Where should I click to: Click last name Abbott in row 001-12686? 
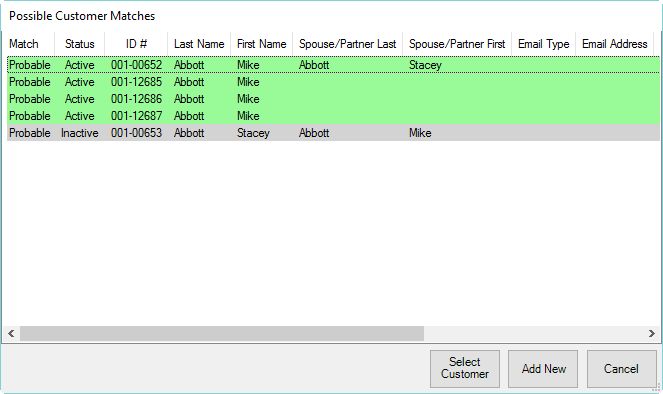pos(189,99)
